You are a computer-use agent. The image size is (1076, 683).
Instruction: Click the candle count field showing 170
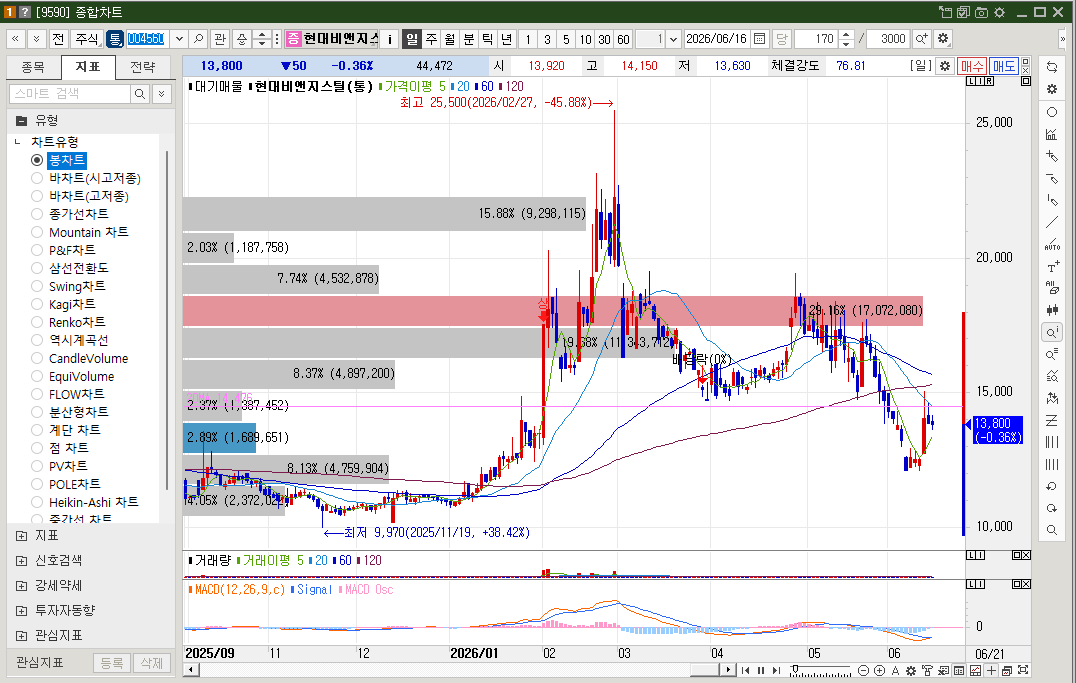tap(817, 39)
